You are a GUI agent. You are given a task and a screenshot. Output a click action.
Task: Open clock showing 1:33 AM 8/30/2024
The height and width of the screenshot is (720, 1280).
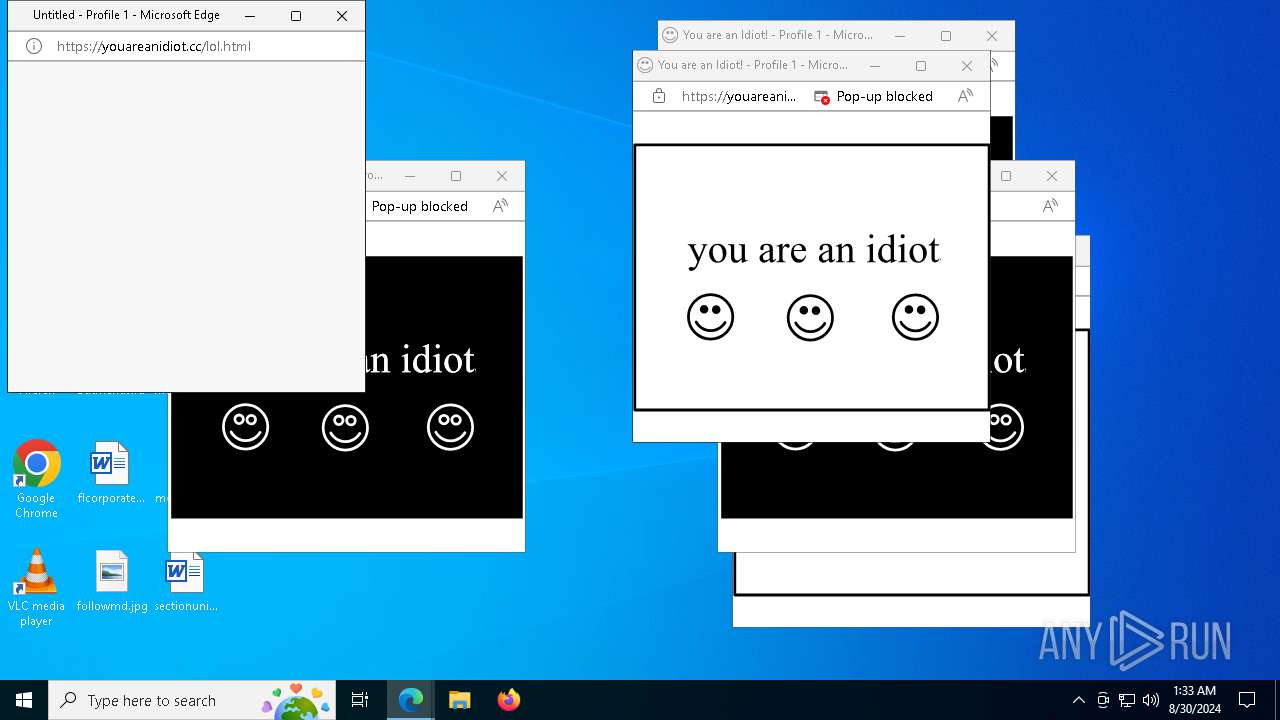(1194, 700)
